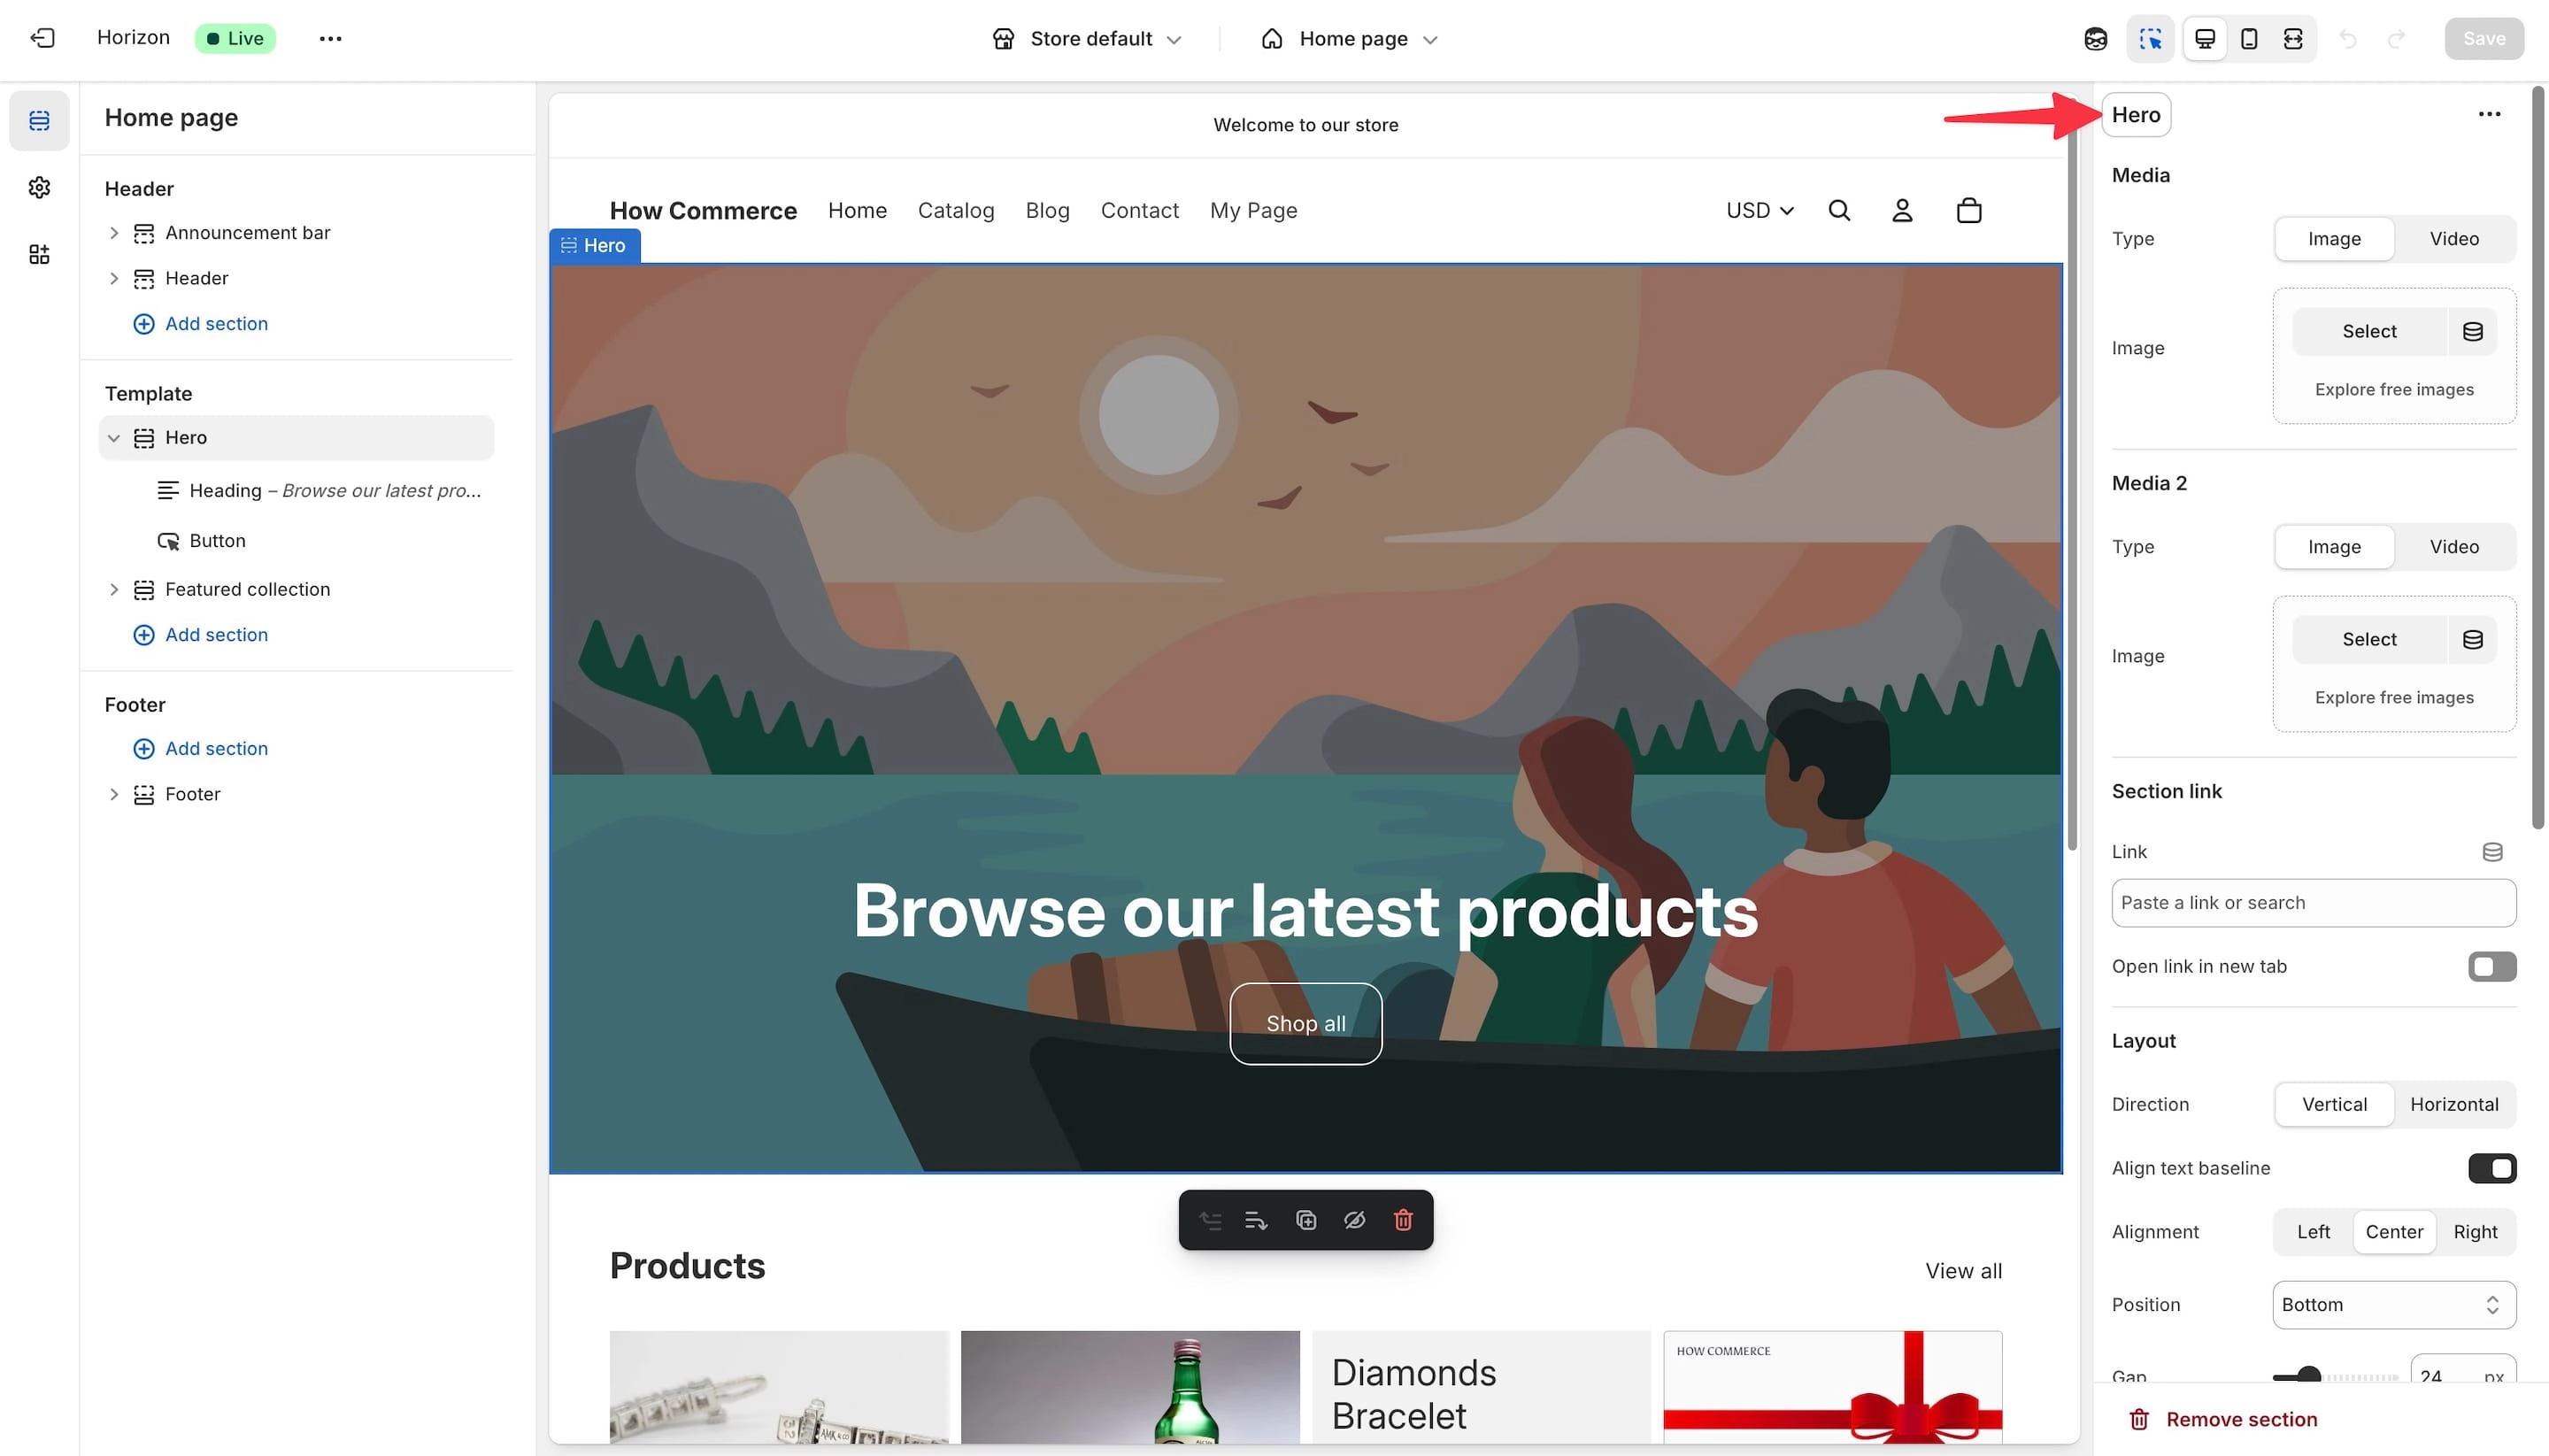
Task: Expand the Footer section chevron
Action: (114, 794)
